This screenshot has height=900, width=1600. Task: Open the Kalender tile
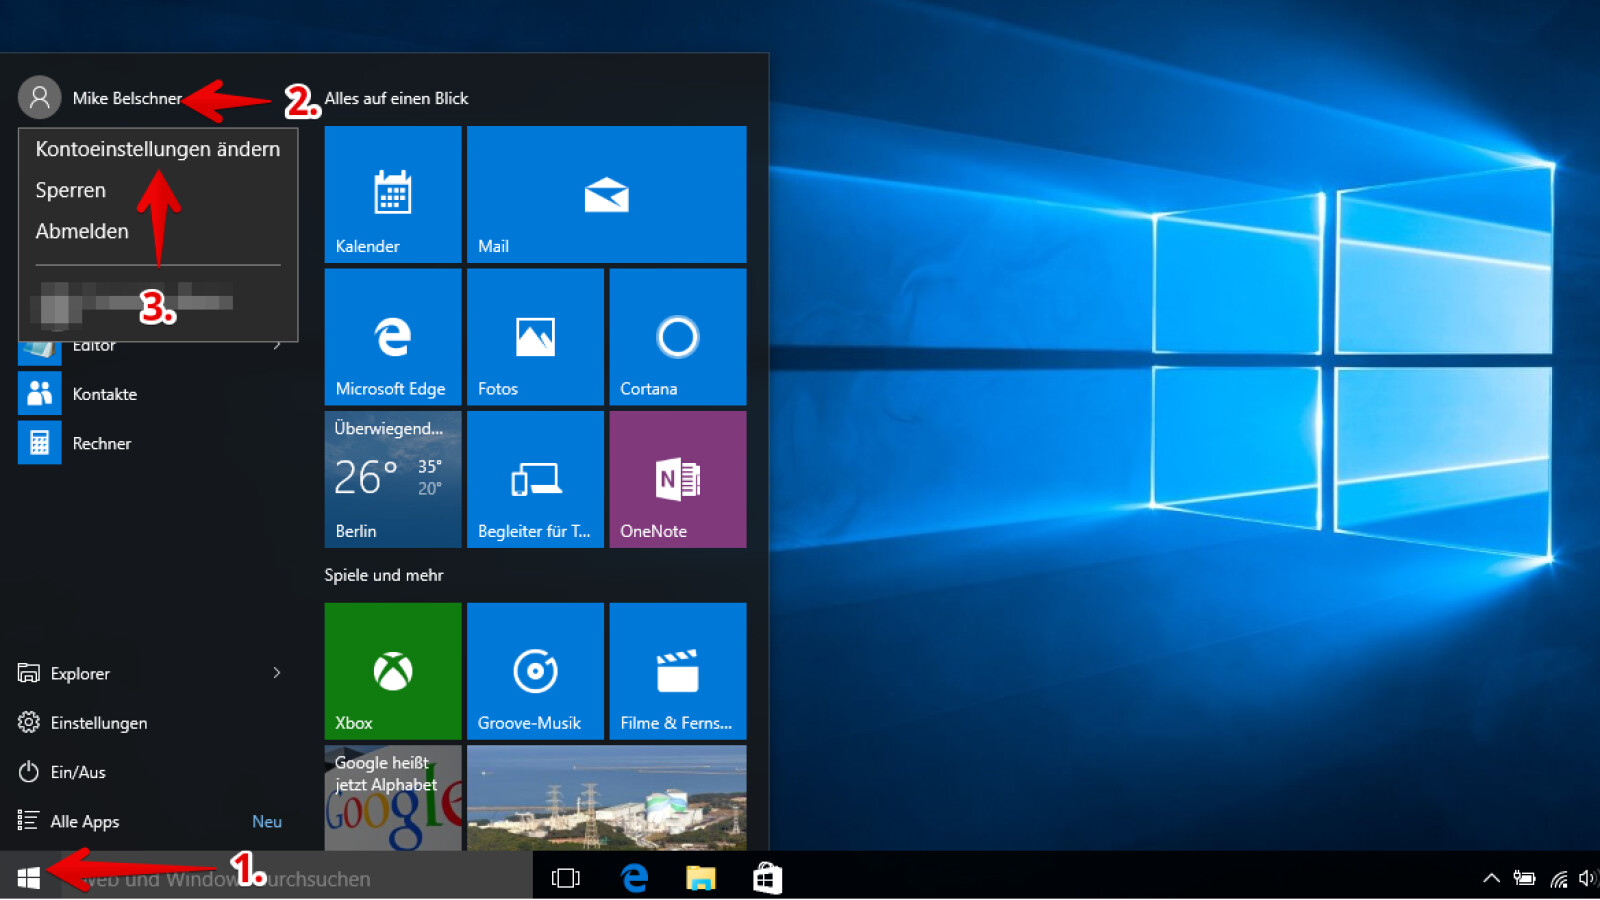pyautogui.click(x=393, y=194)
